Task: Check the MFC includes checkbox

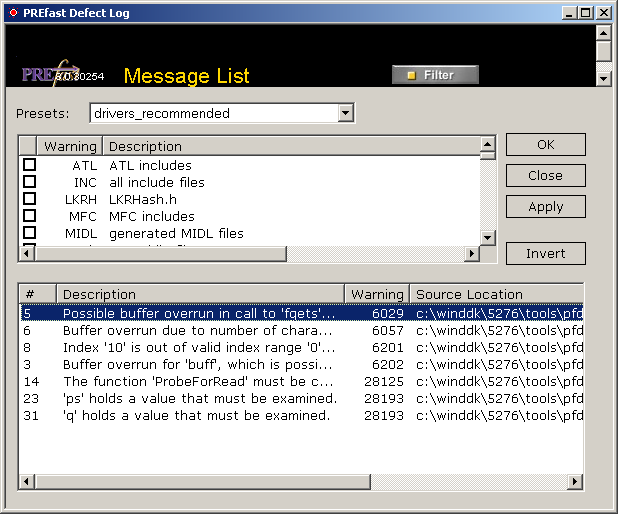Action: 30,216
